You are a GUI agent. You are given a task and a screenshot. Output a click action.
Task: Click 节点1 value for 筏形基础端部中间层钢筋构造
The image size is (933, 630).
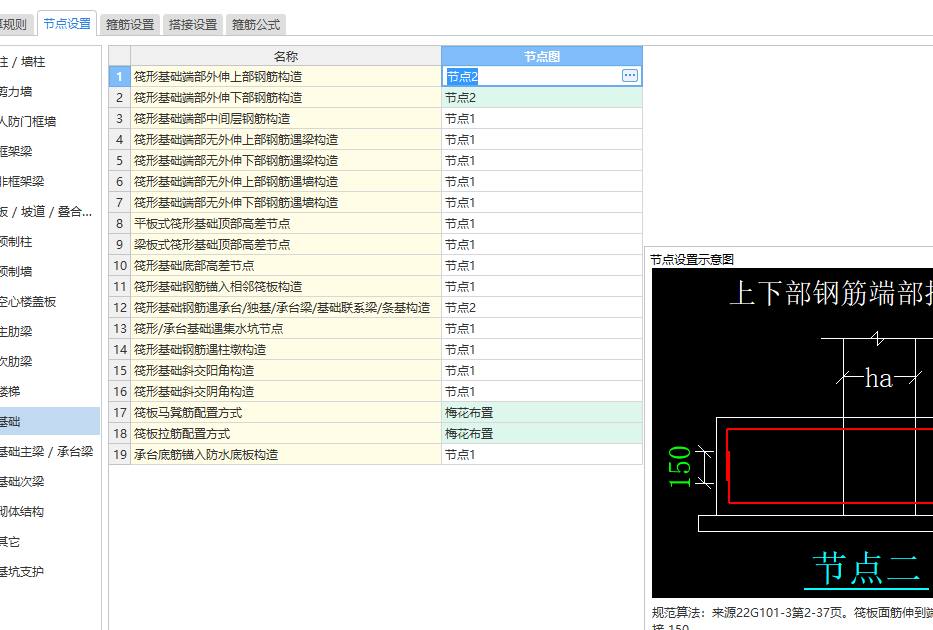(x=541, y=118)
